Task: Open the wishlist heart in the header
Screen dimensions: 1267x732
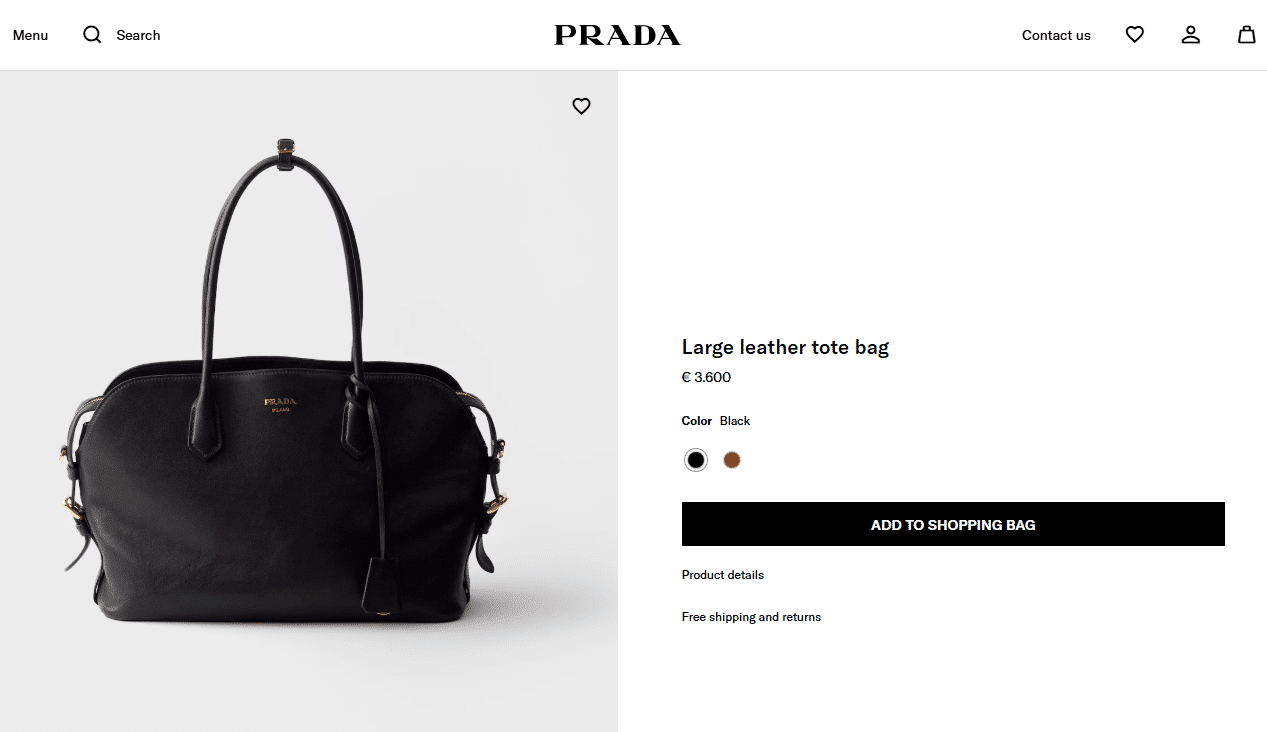Action: pos(1134,35)
